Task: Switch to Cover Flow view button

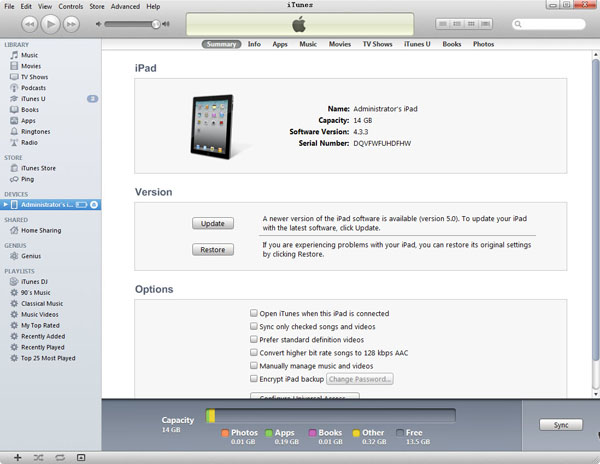Action: (x=486, y=24)
